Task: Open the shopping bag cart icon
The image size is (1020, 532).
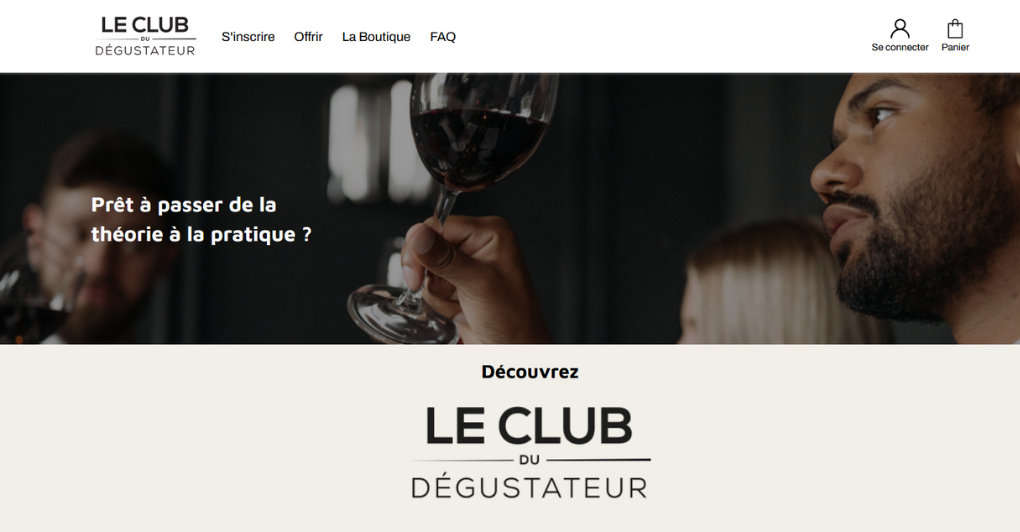Action: click(x=955, y=29)
